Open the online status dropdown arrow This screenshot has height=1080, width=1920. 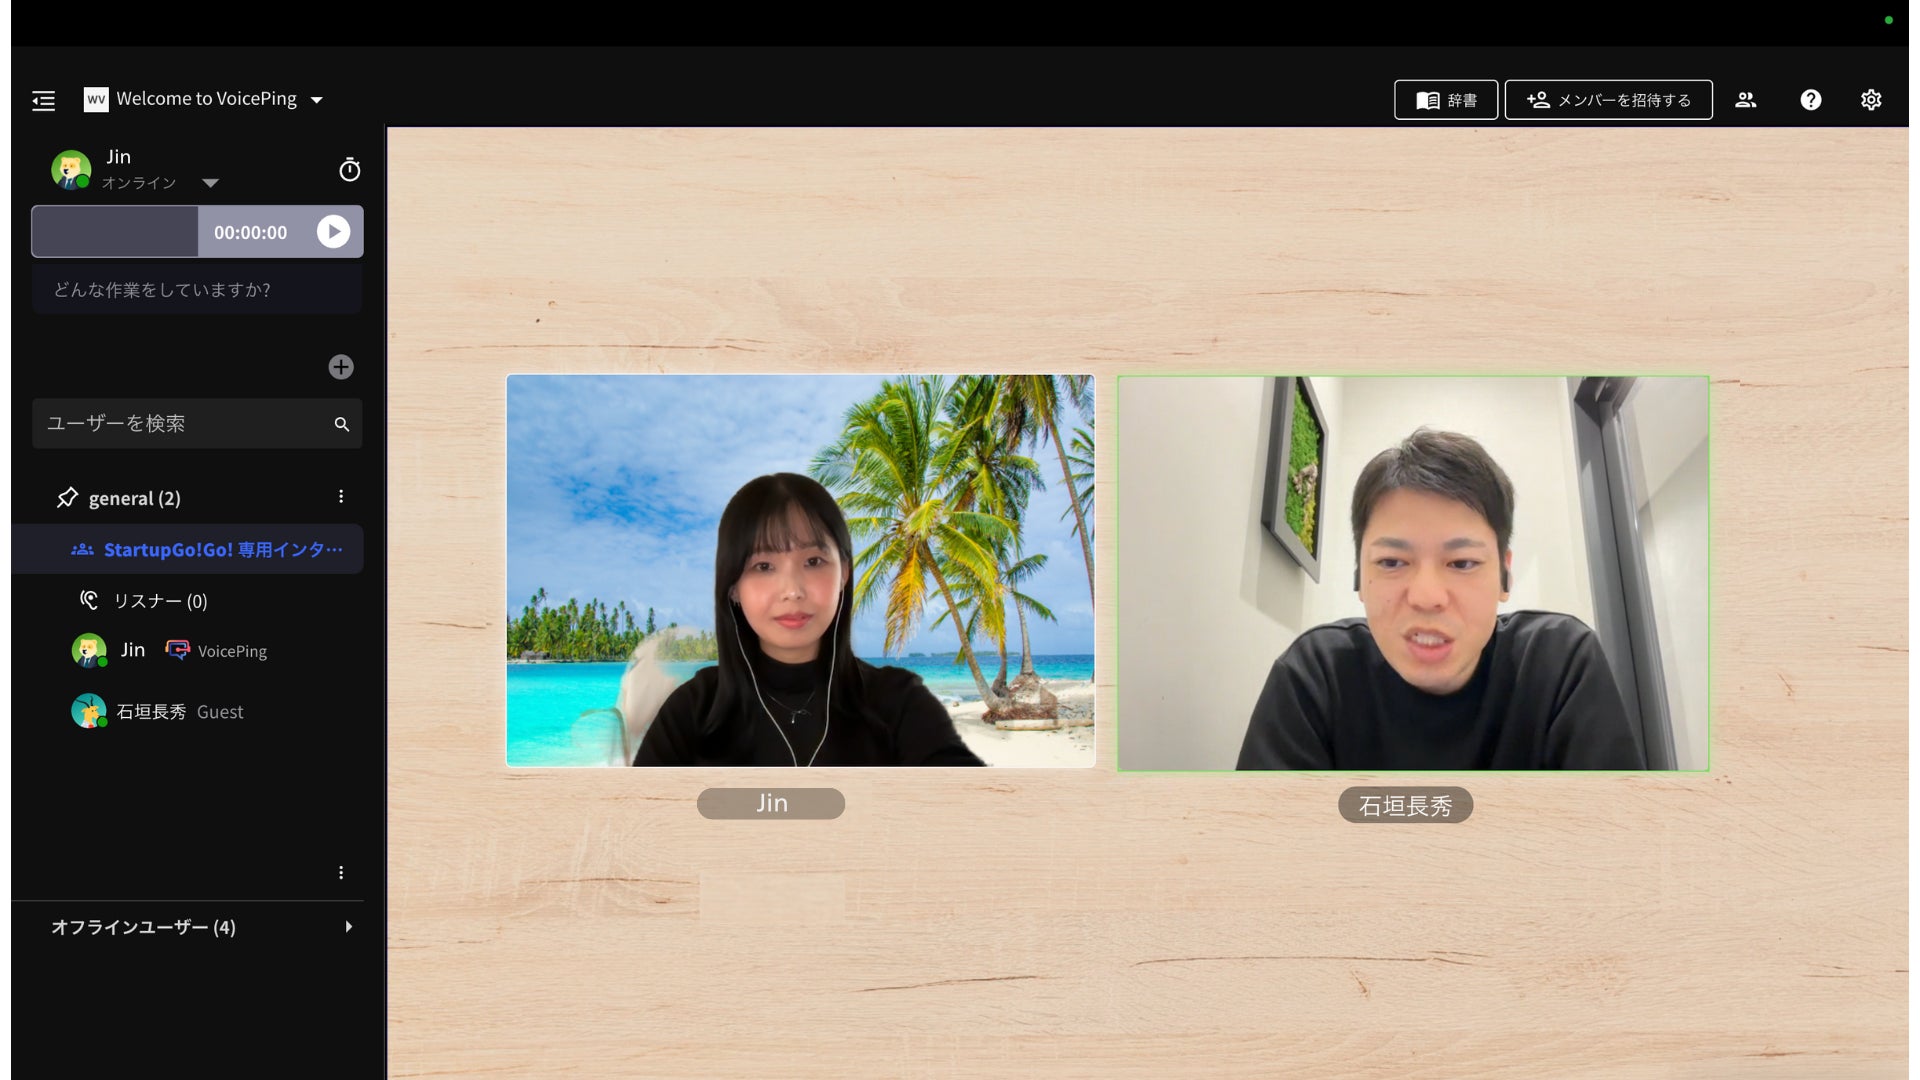coord(210,183)
